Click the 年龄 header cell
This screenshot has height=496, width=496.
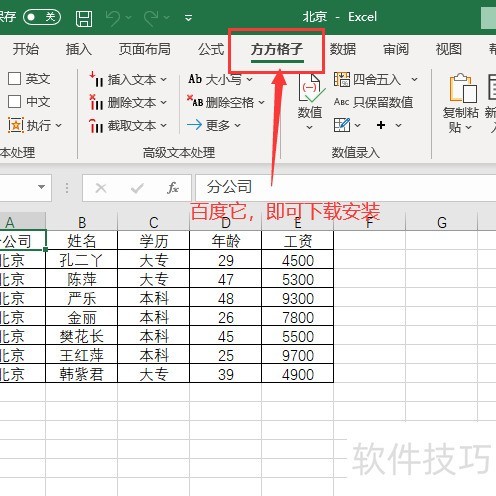pyautogui.click(x=226, y=241)
